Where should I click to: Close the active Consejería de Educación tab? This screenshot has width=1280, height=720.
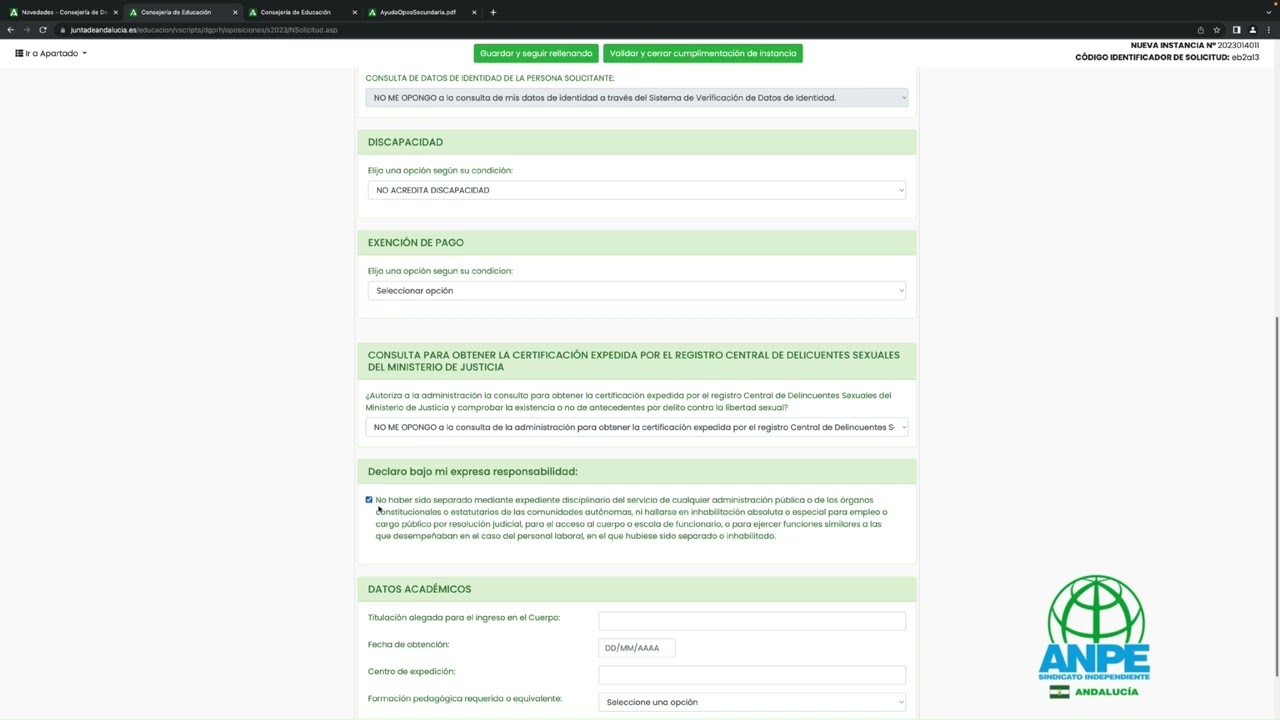235,12
